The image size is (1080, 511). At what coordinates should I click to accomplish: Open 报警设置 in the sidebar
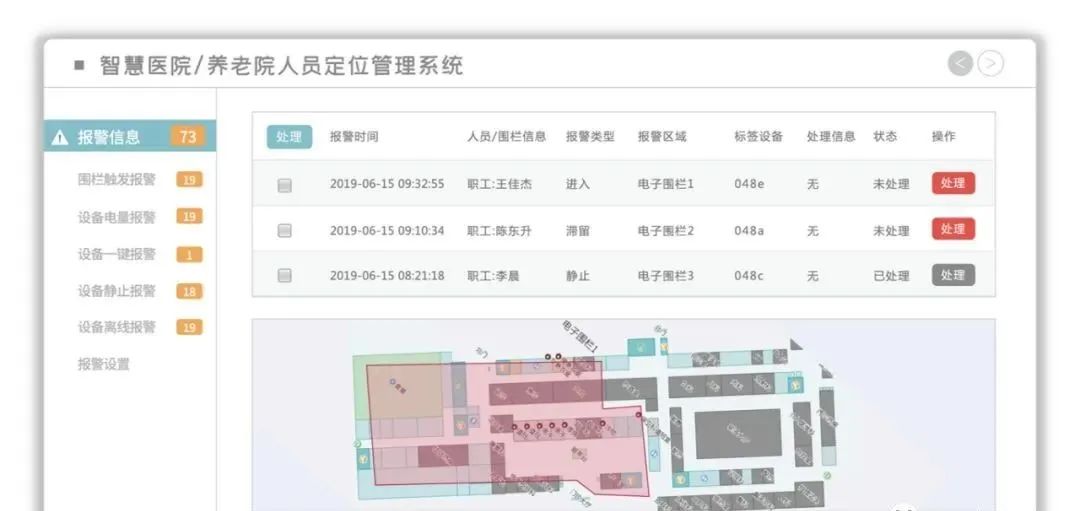(x=104, y=364)
